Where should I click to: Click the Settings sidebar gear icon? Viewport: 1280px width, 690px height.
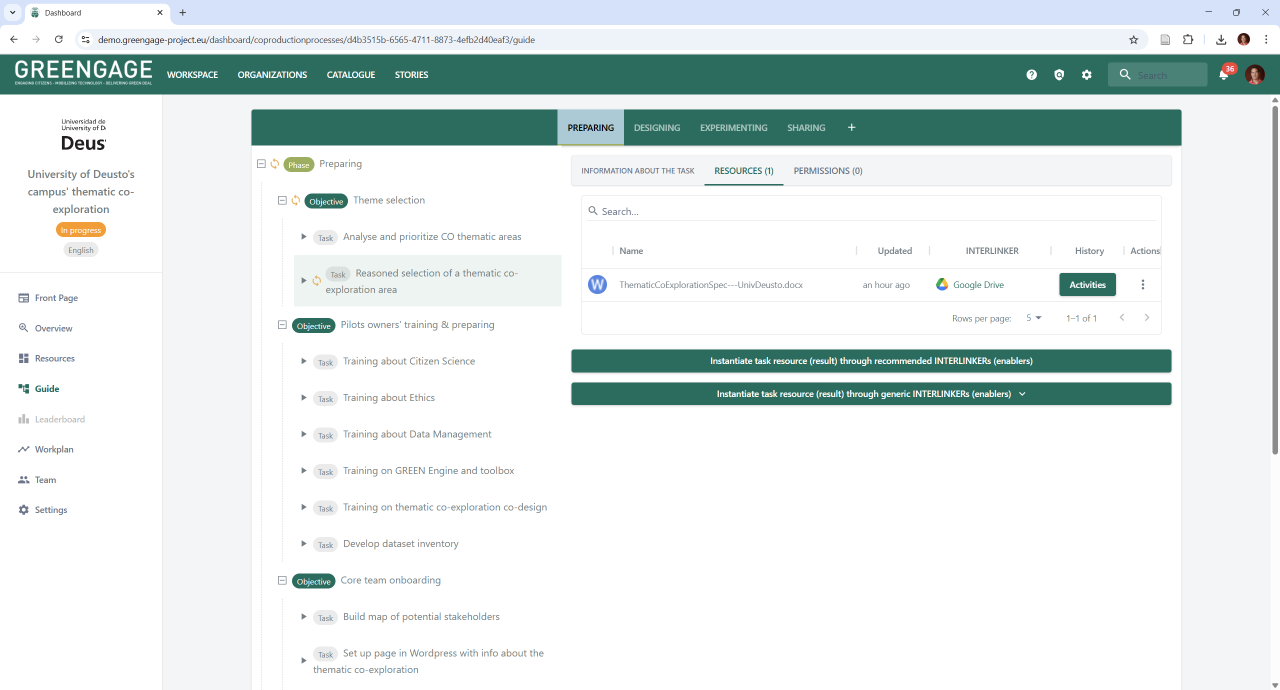coord(24,510)
